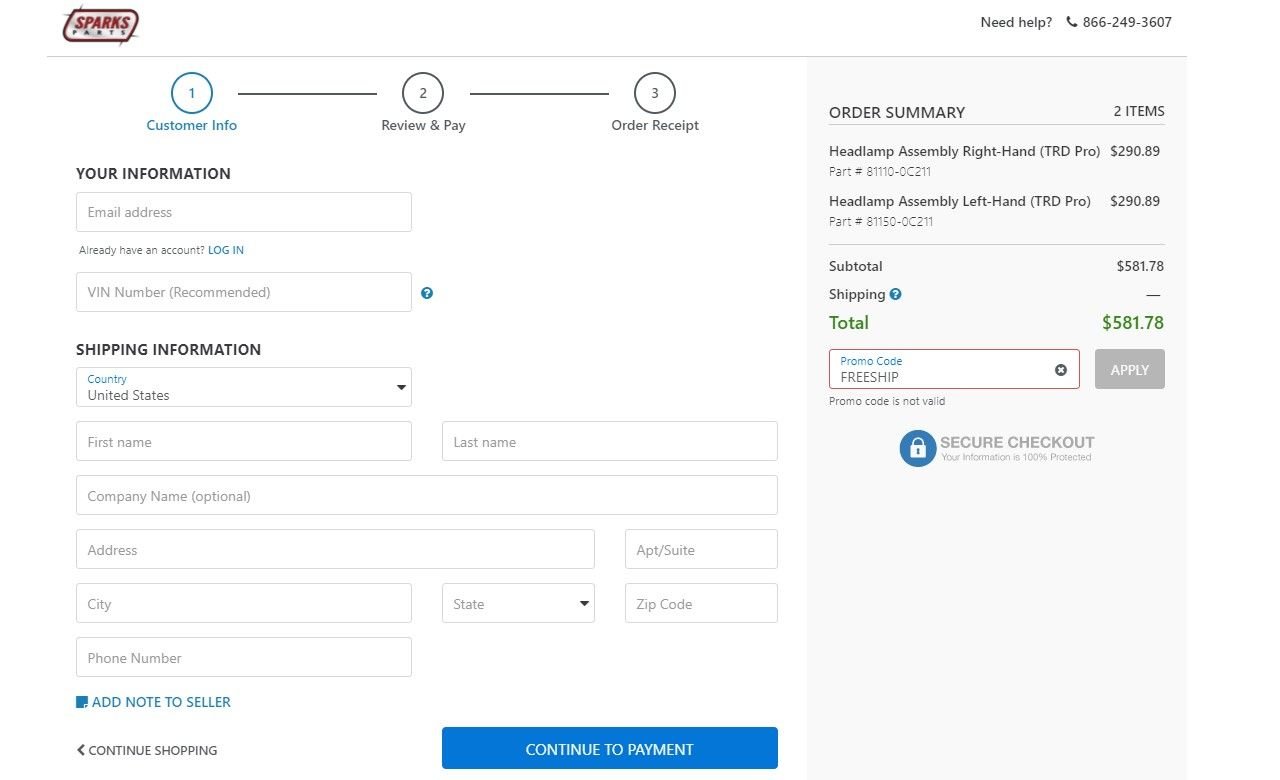The image size is (1280, 780).
Task: Click the LOG IN link
Action: point(226,250)
